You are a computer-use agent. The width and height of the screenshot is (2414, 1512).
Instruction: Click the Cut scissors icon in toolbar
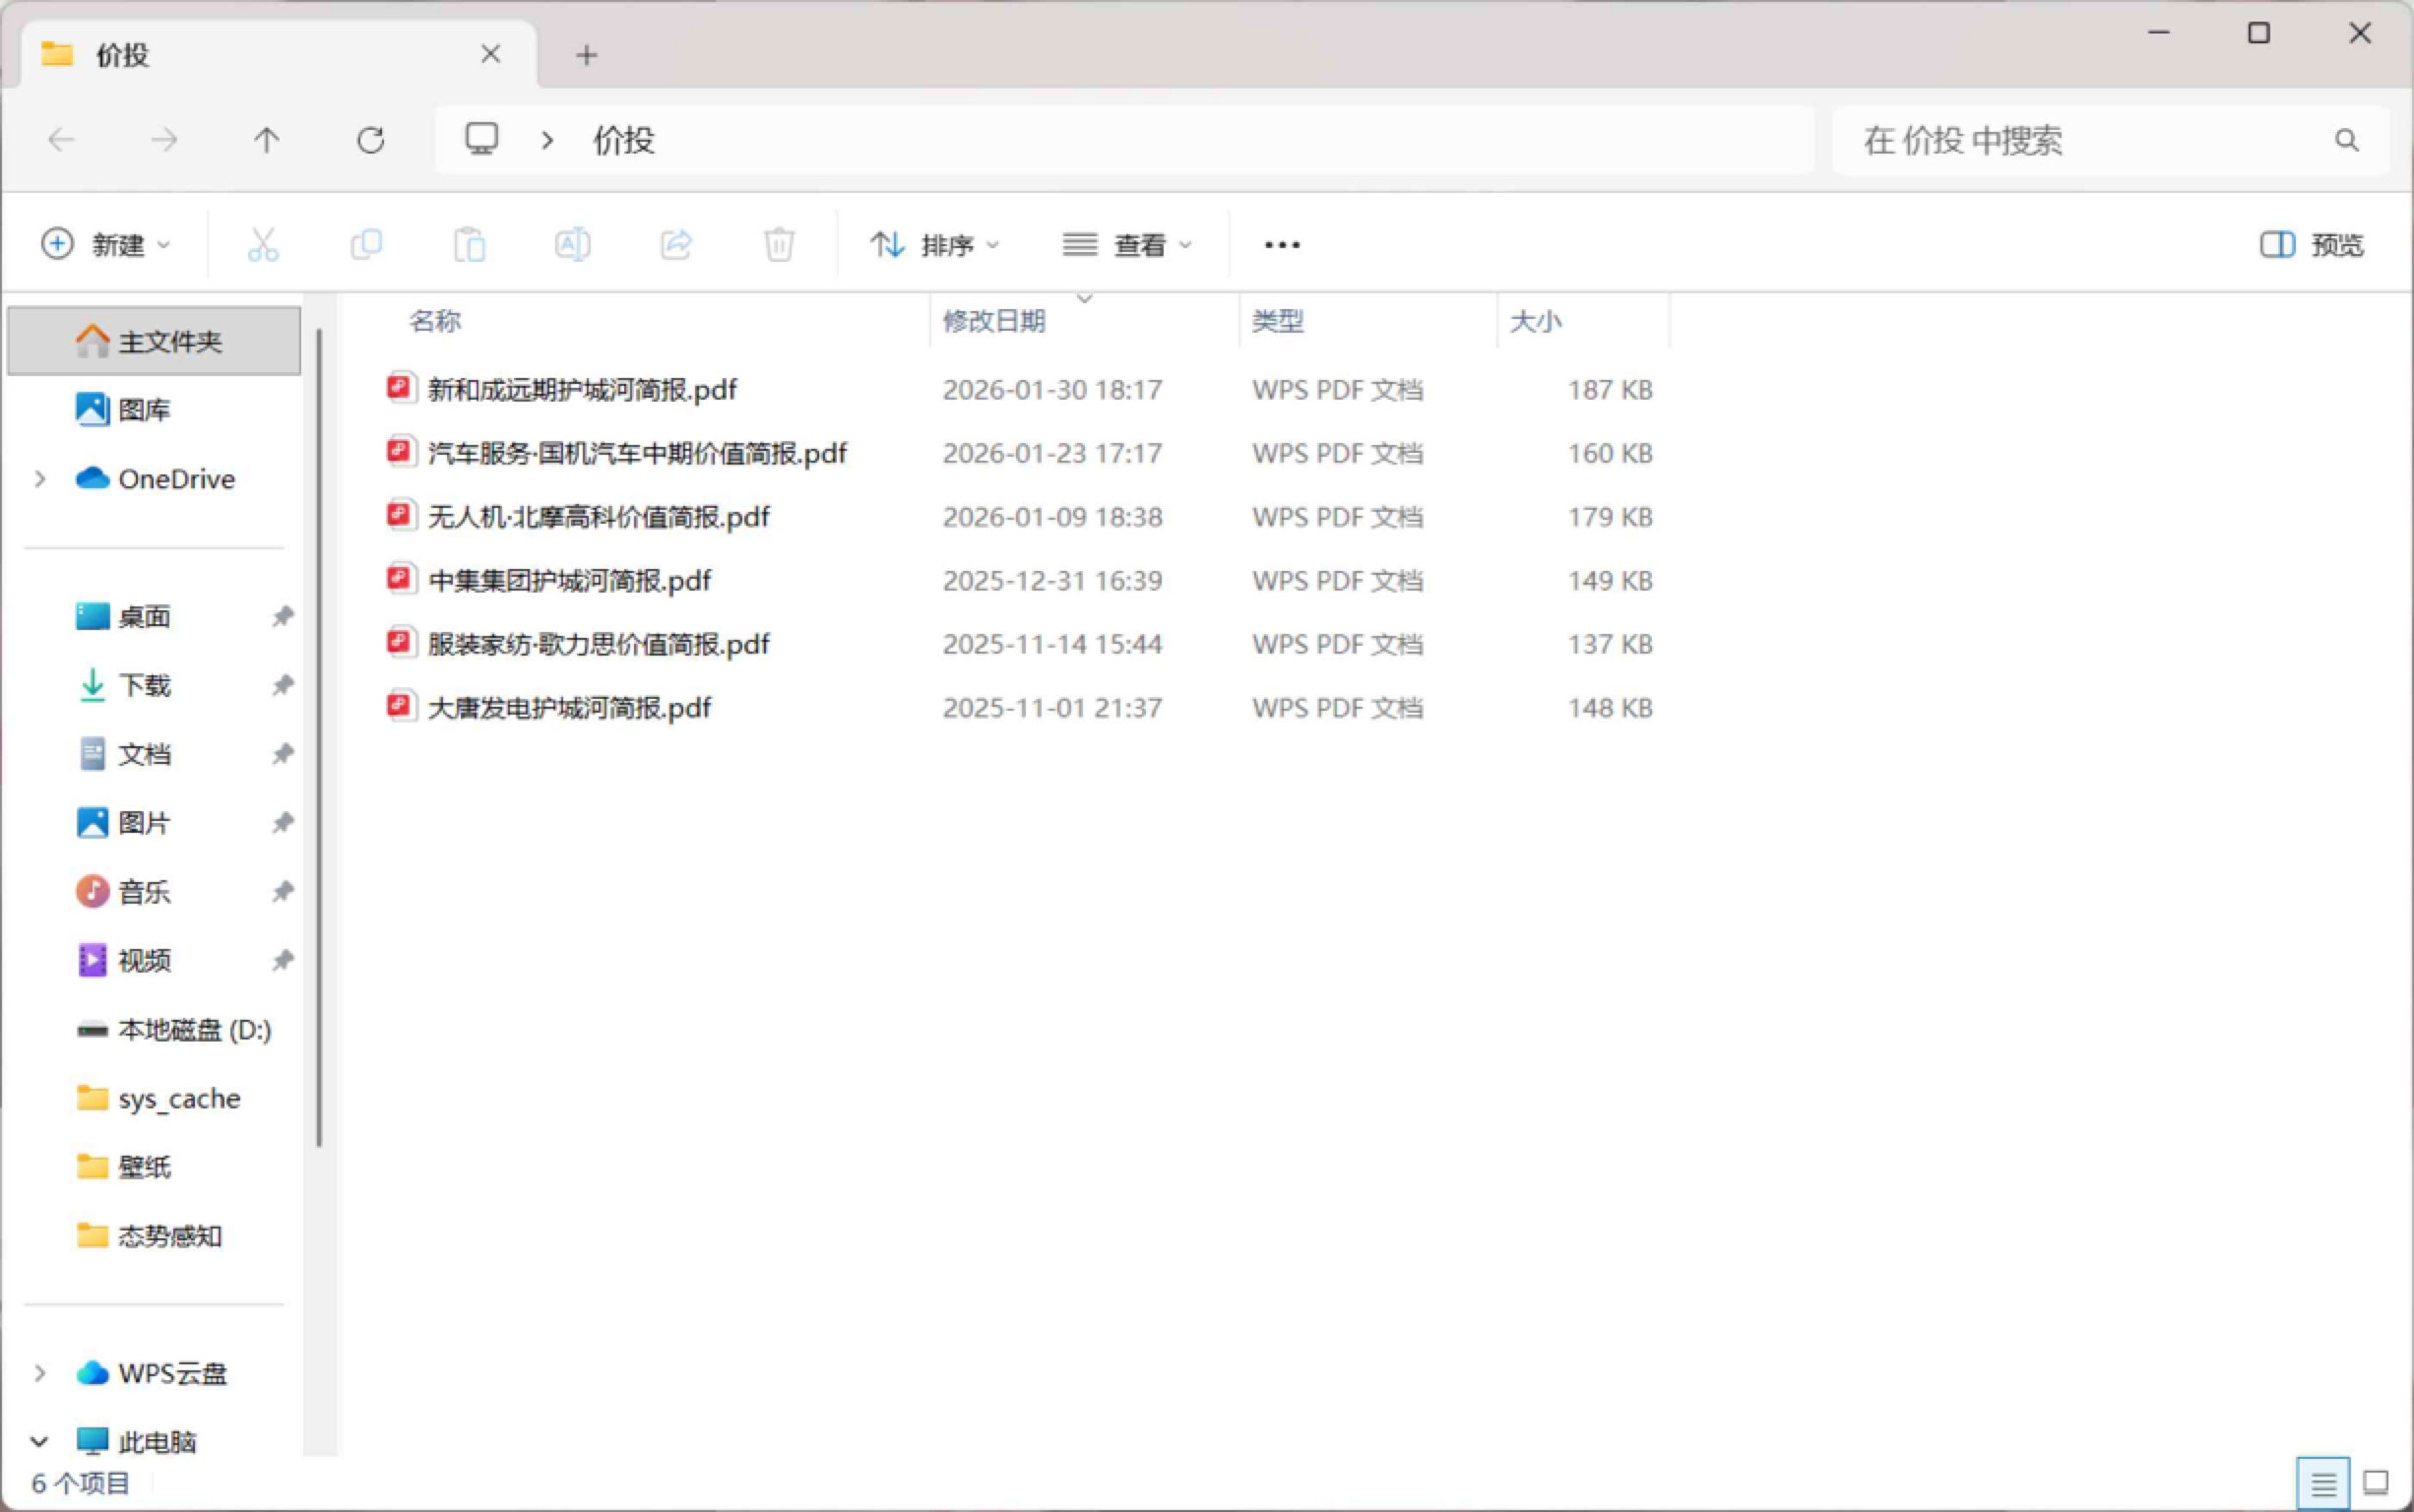(263, 245)
